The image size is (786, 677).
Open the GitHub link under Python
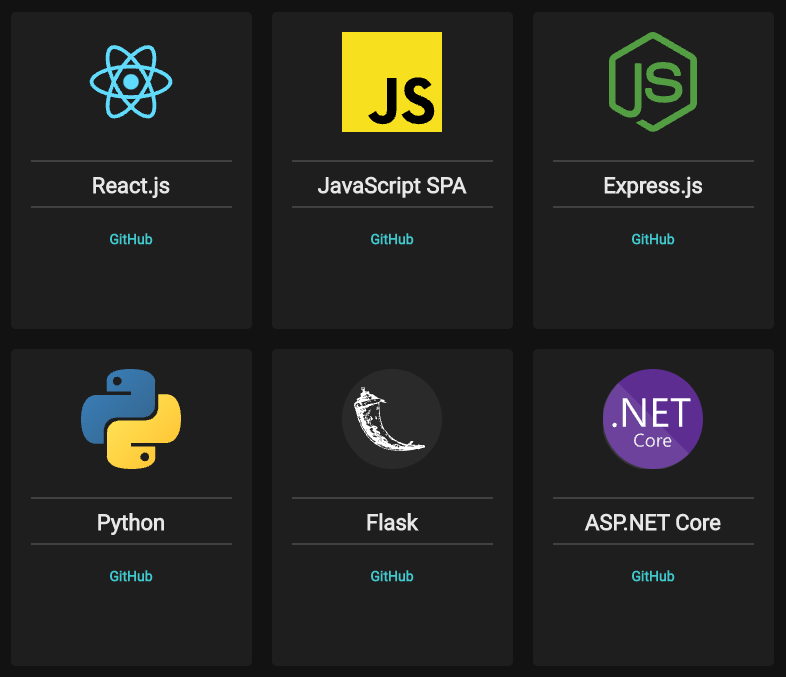pyautogui.click(x=131, y=576)
